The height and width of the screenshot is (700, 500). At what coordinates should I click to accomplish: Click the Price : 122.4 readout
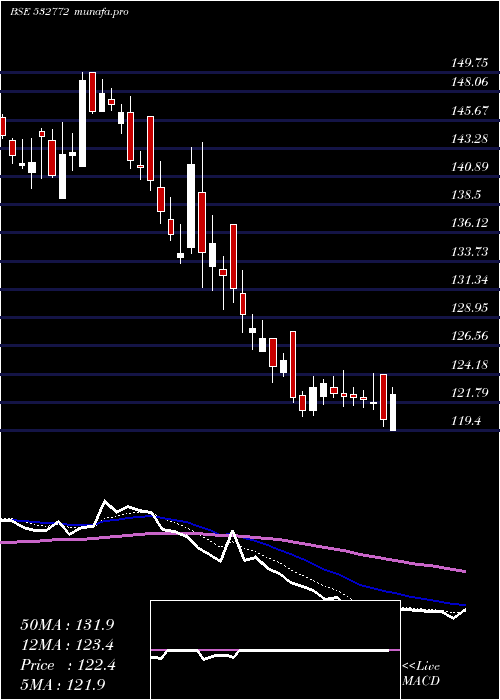68,665
